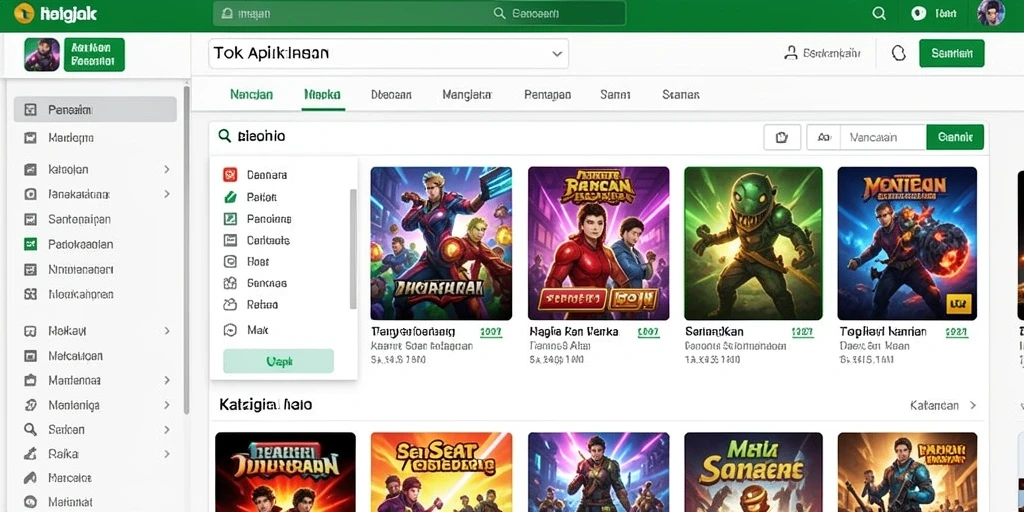Click the icon button left of Aa field
Image resolution: width=1024 pixels, height=512 pixels.
click(x=782, y=137)
